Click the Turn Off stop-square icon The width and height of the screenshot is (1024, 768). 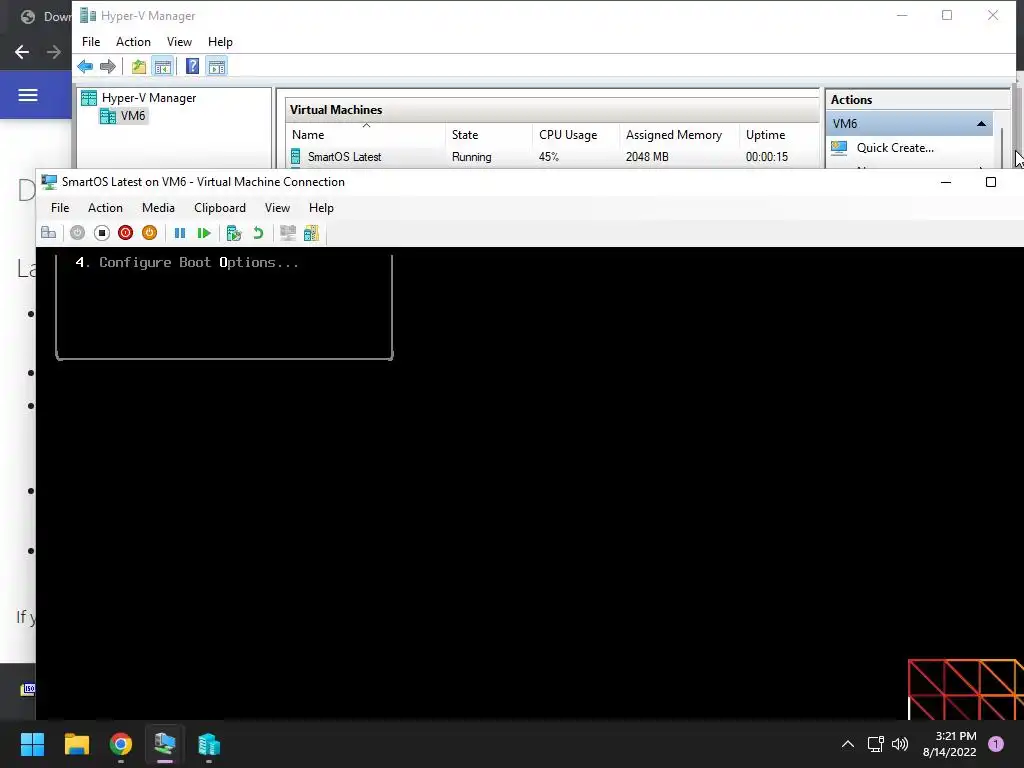101,232
